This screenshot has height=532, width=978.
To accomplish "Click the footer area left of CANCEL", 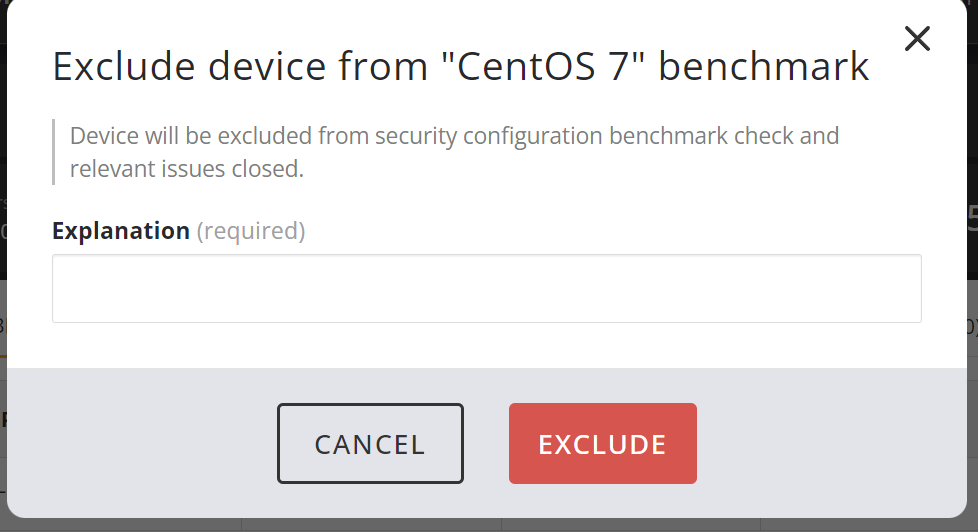I will [x=140, y=443].
